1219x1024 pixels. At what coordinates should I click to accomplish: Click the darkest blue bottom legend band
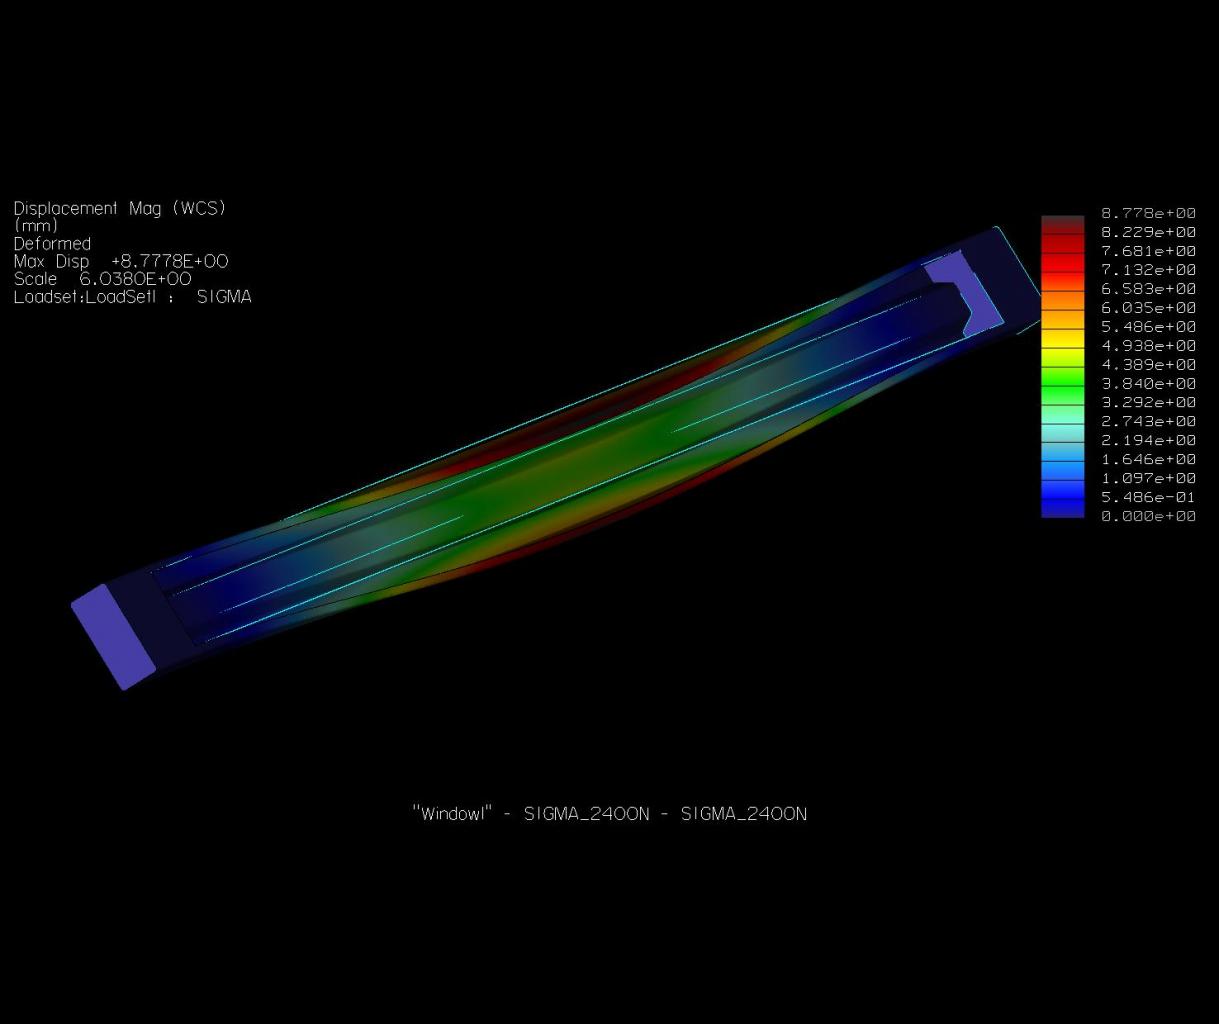(x=1062, y=508)
